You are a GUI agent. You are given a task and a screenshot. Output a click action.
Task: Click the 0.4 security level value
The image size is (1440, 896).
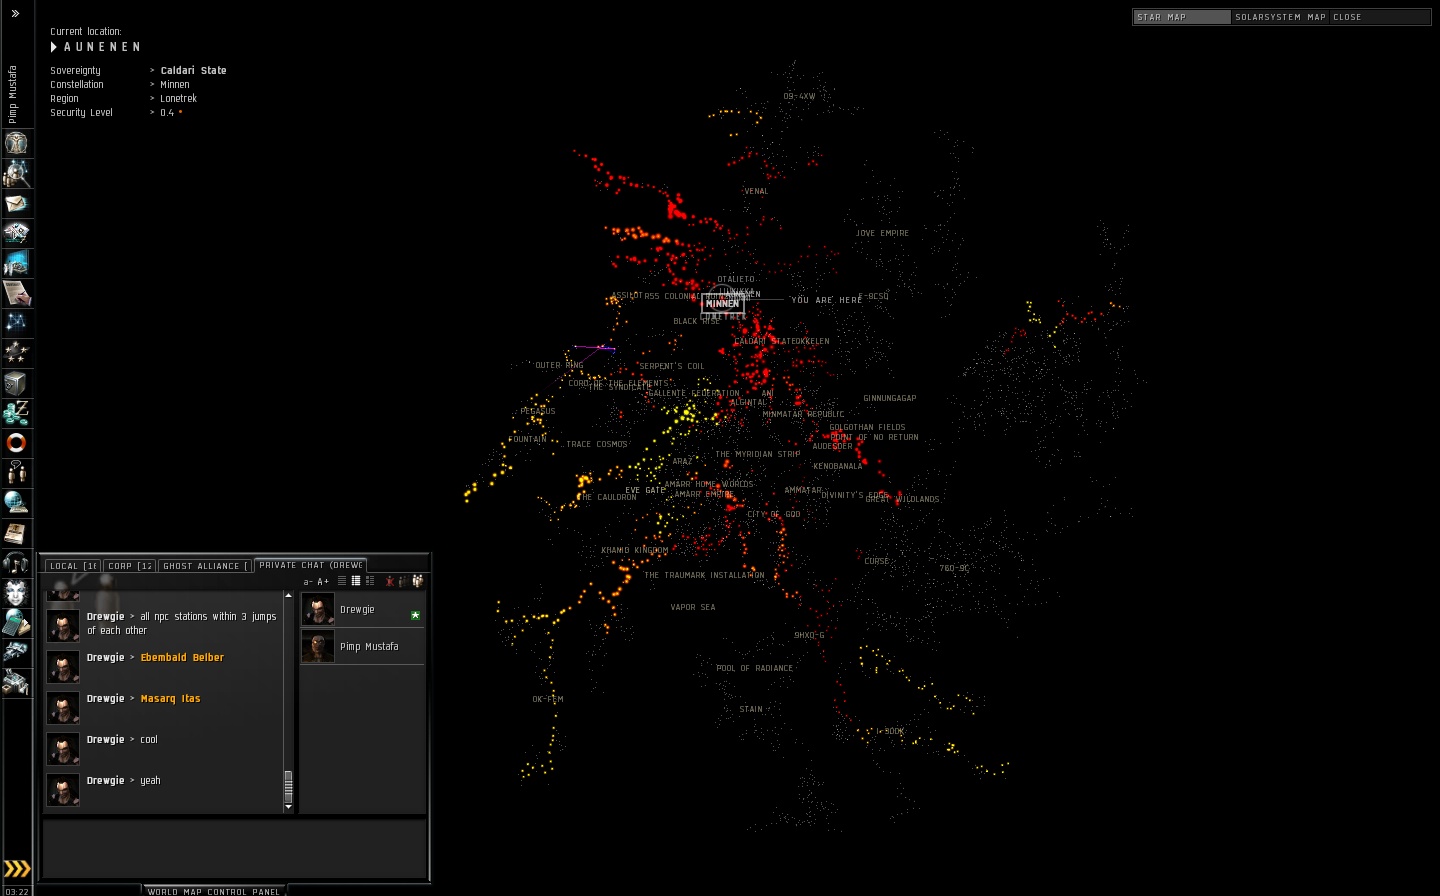pyautogui.click(x=167, y=113)
